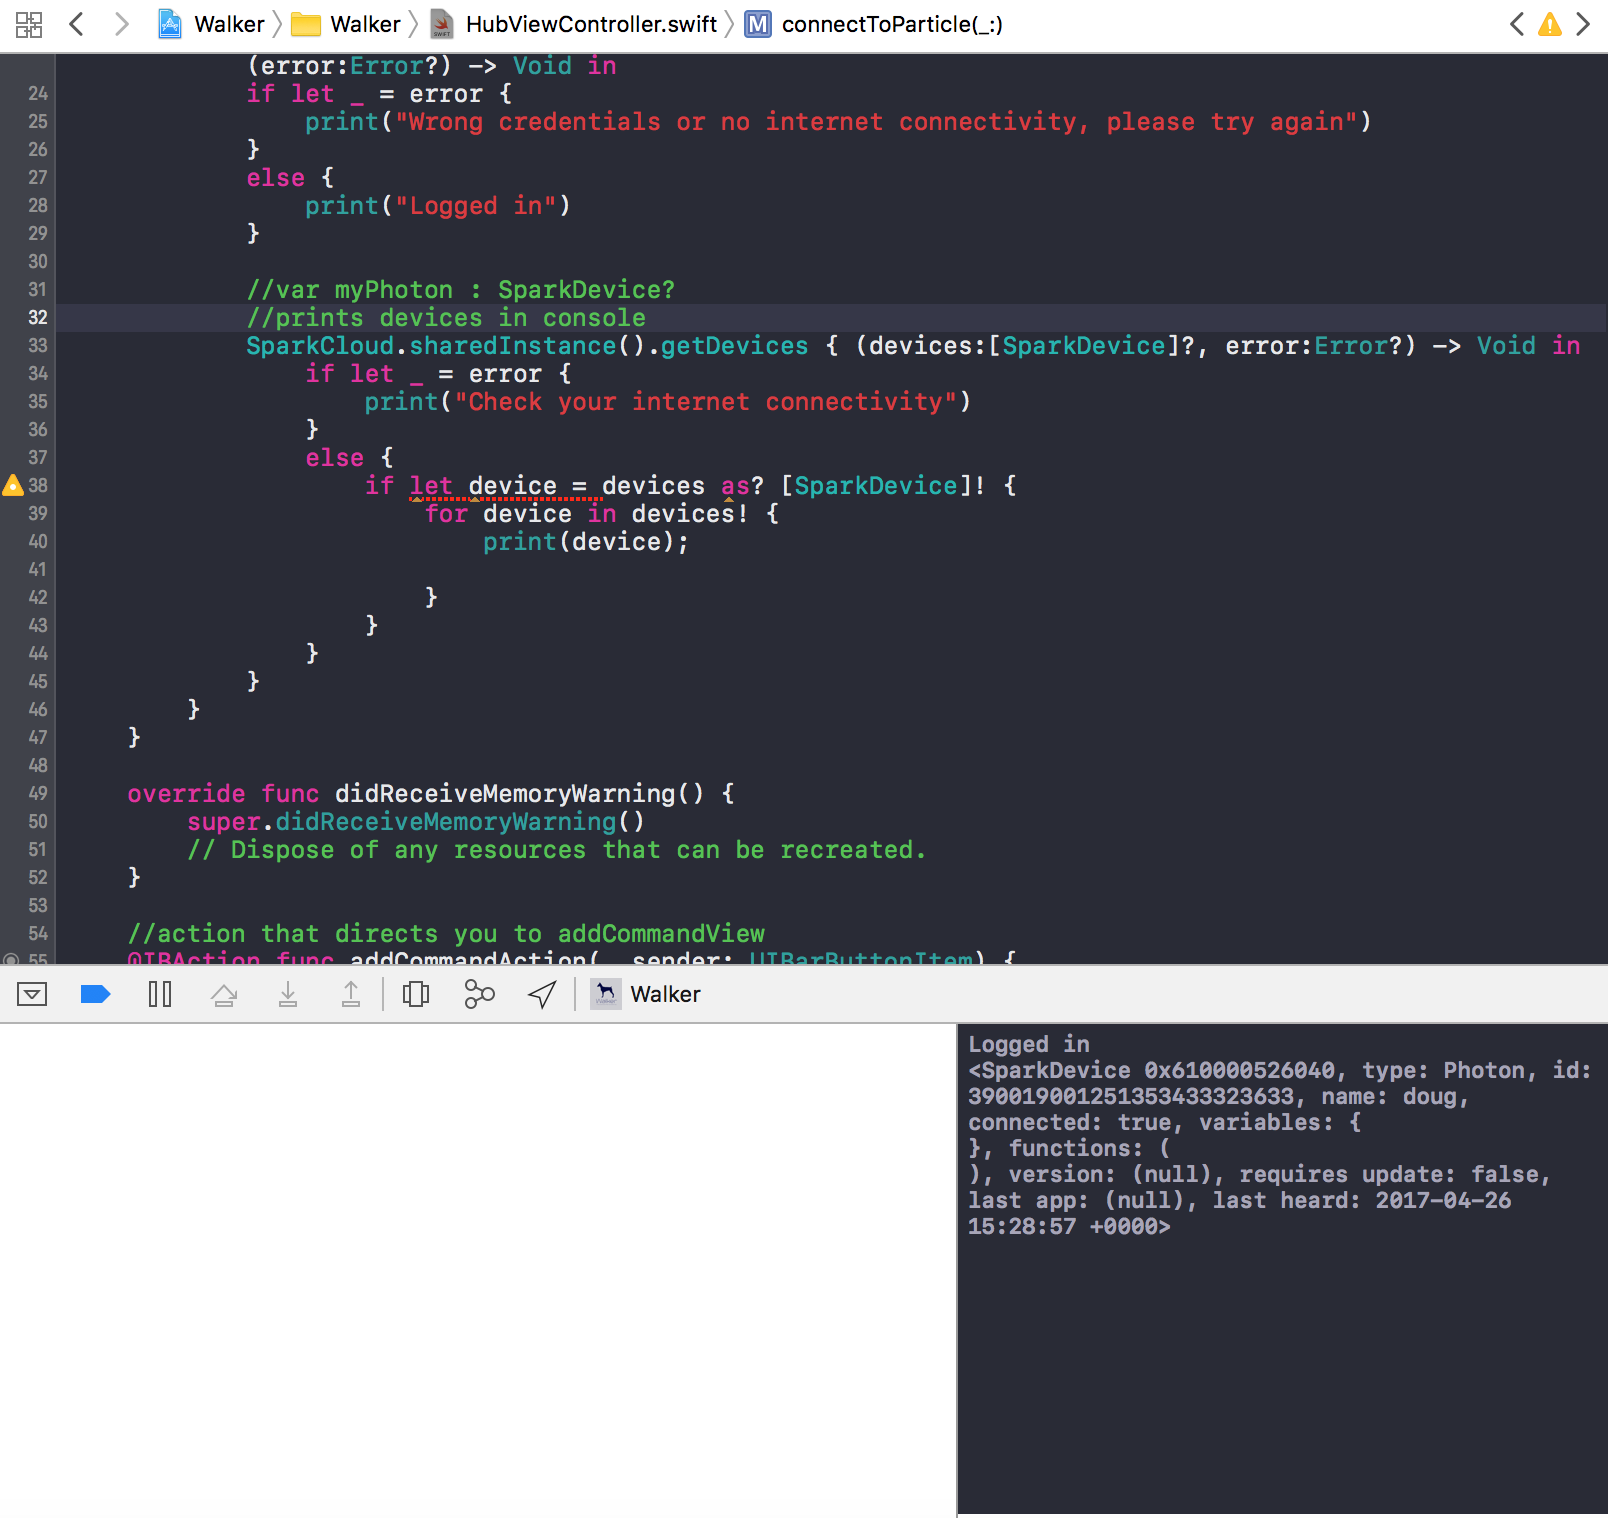Click "//action that directs you to addCommandView"
Screen dimensions: 1608x1518
point(446,934)
